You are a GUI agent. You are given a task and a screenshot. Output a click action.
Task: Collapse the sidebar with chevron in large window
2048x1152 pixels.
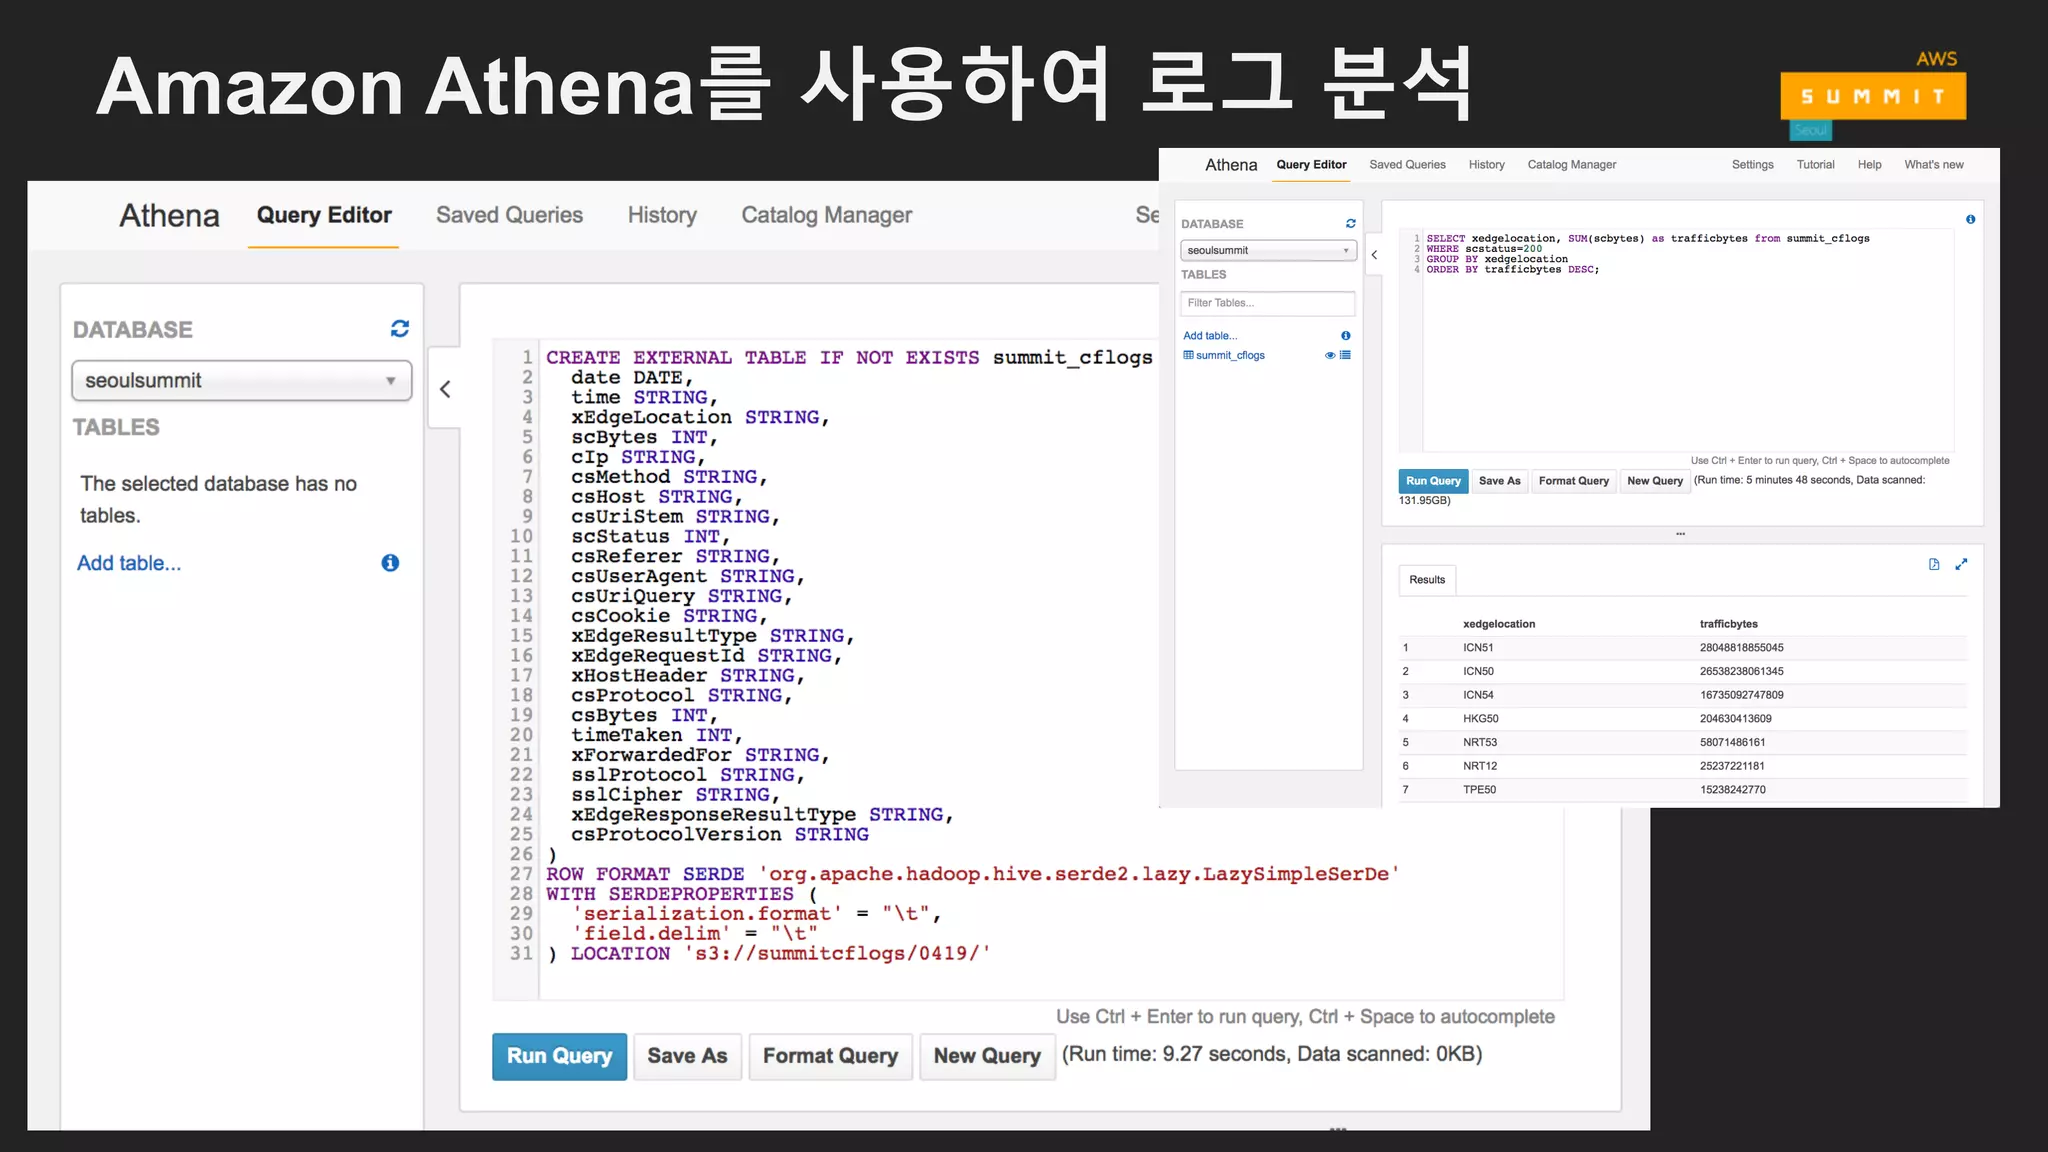tap(445, 389)
